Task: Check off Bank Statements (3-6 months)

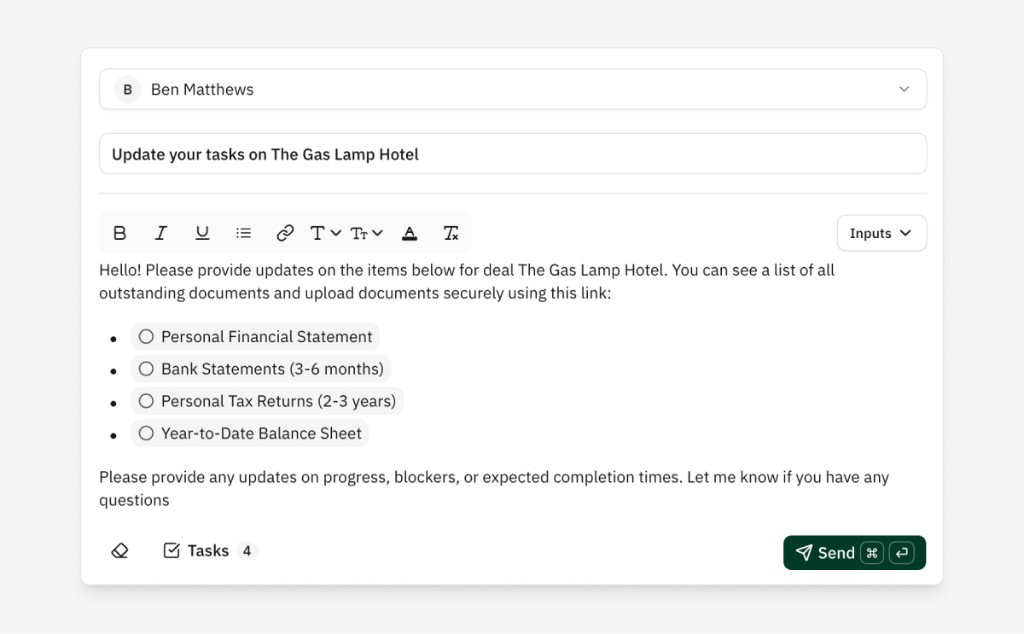Action: tap(146, 368)
